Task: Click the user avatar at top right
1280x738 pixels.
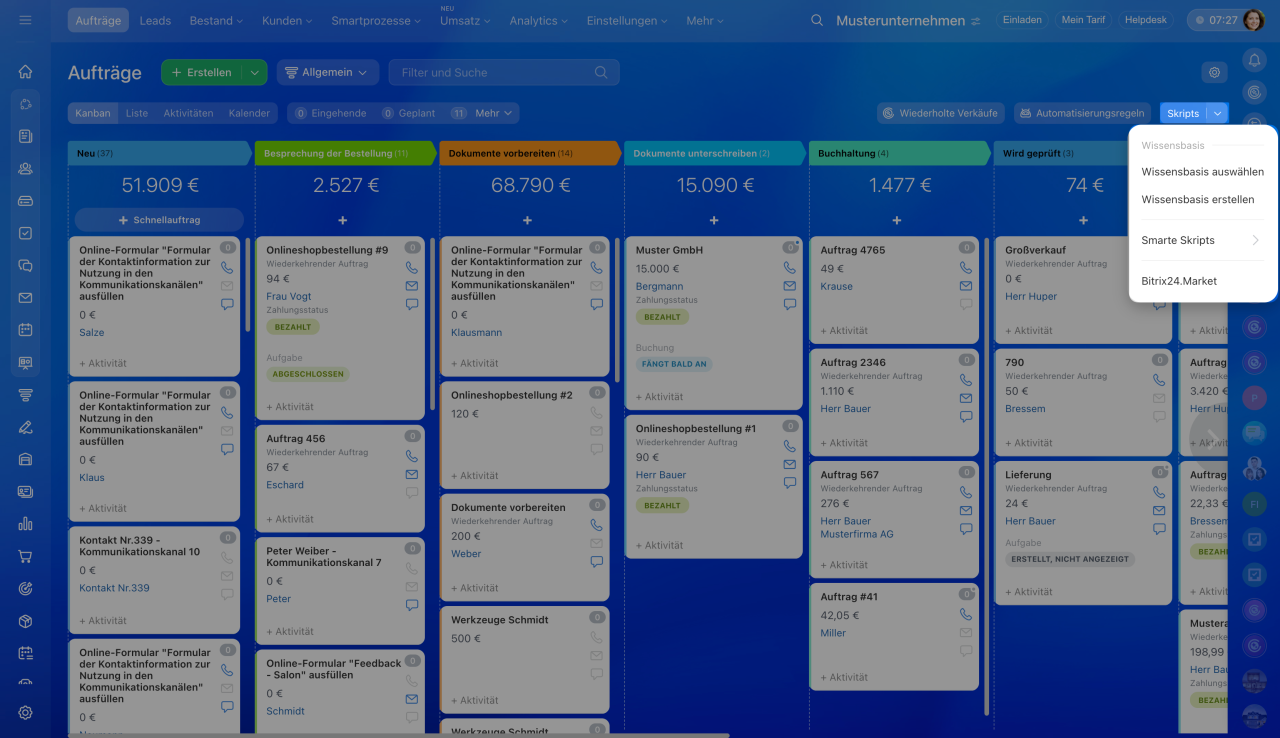Action: tap(1254, 20)
